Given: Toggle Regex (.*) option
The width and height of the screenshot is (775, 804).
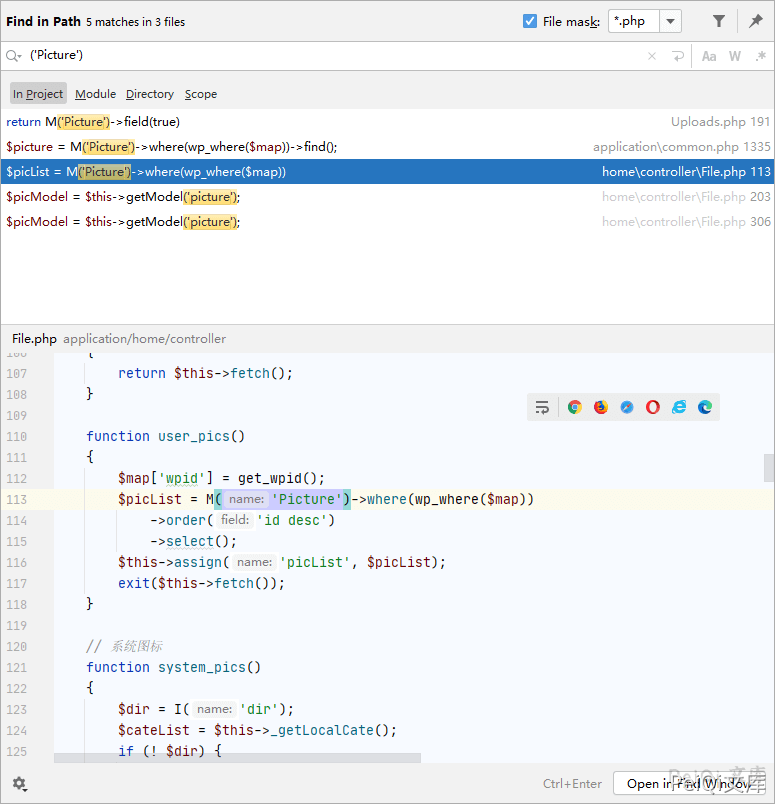Looking at the screenshot, I should click(761, 56).
